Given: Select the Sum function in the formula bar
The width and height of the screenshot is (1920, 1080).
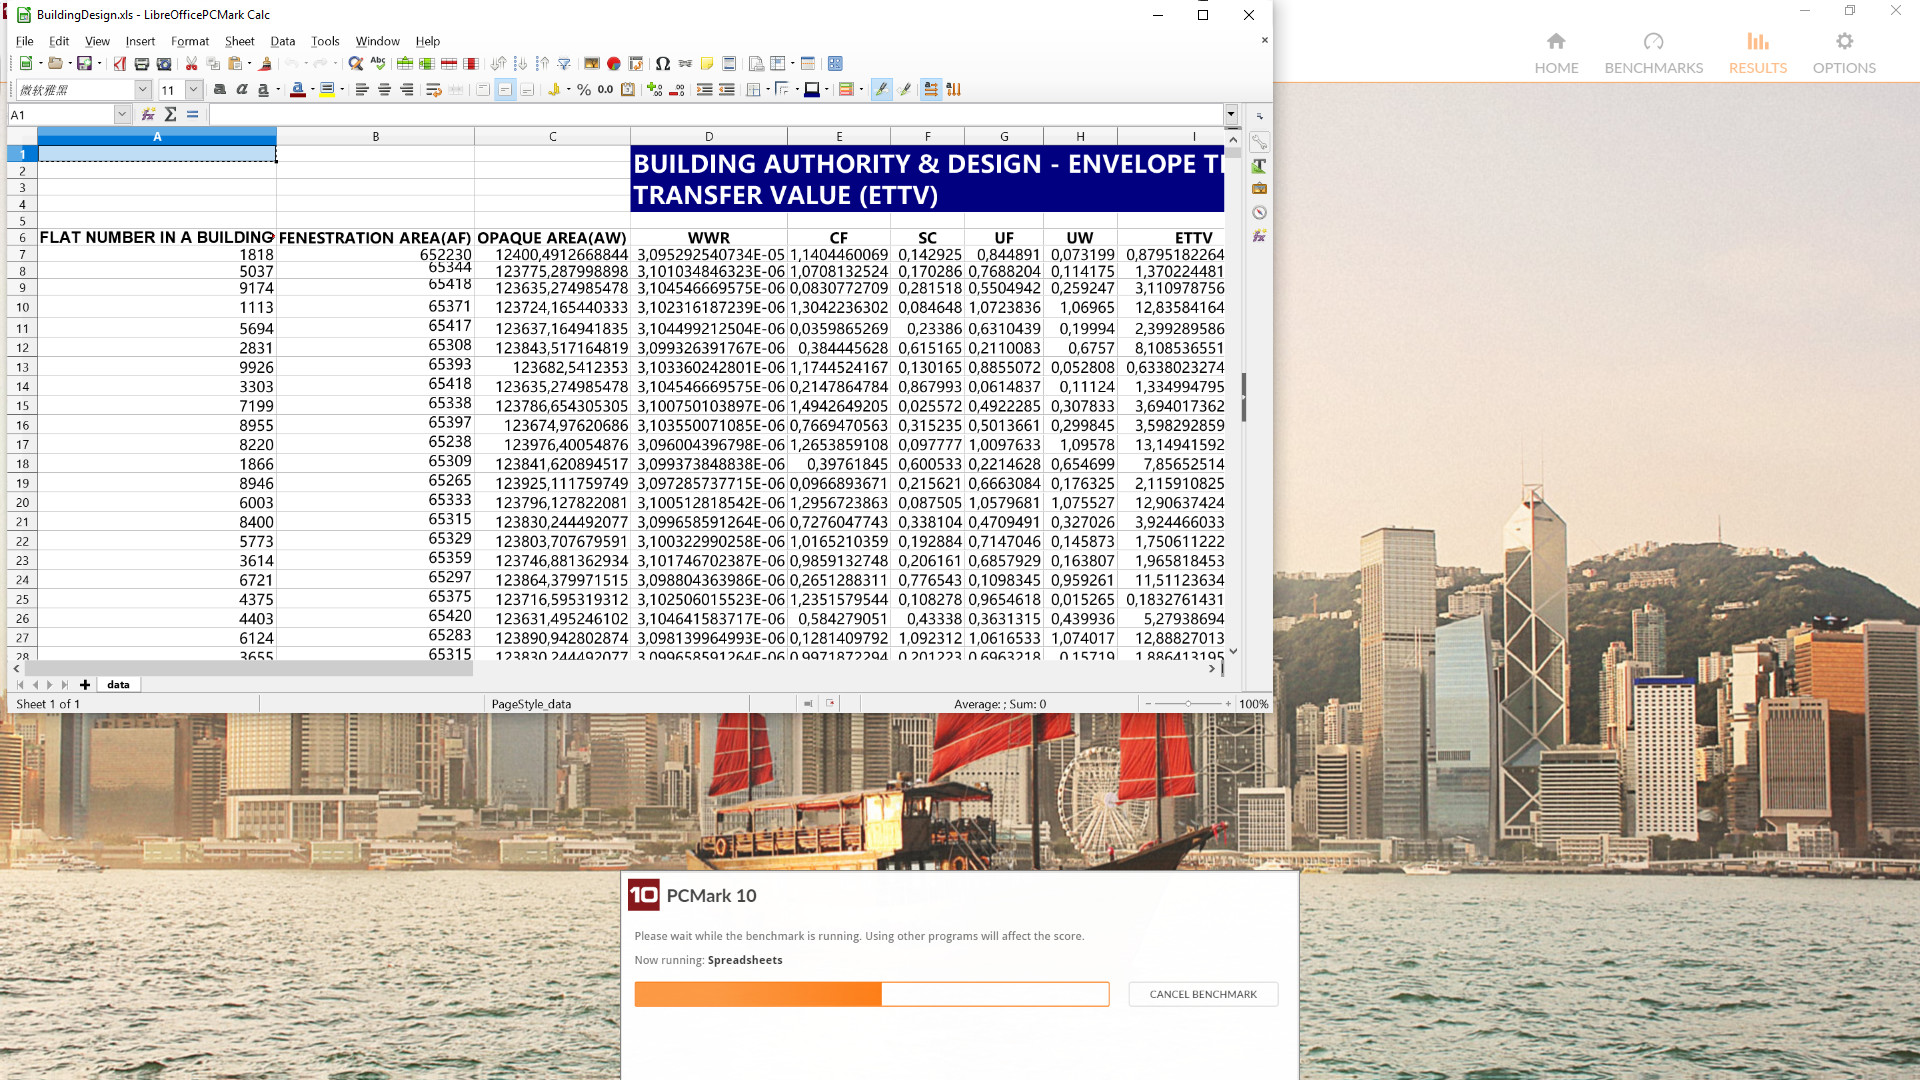Looking at the screenshot, I should point(170,114).
